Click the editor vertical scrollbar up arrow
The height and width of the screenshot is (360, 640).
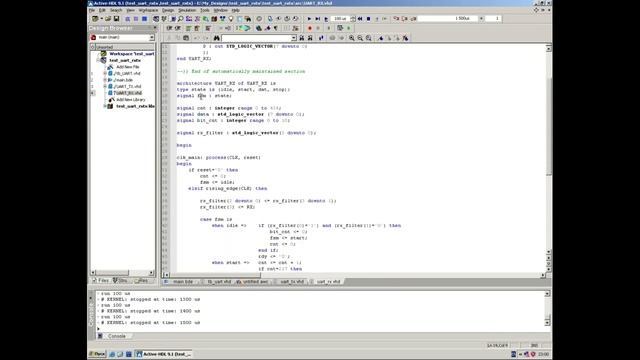548,49
